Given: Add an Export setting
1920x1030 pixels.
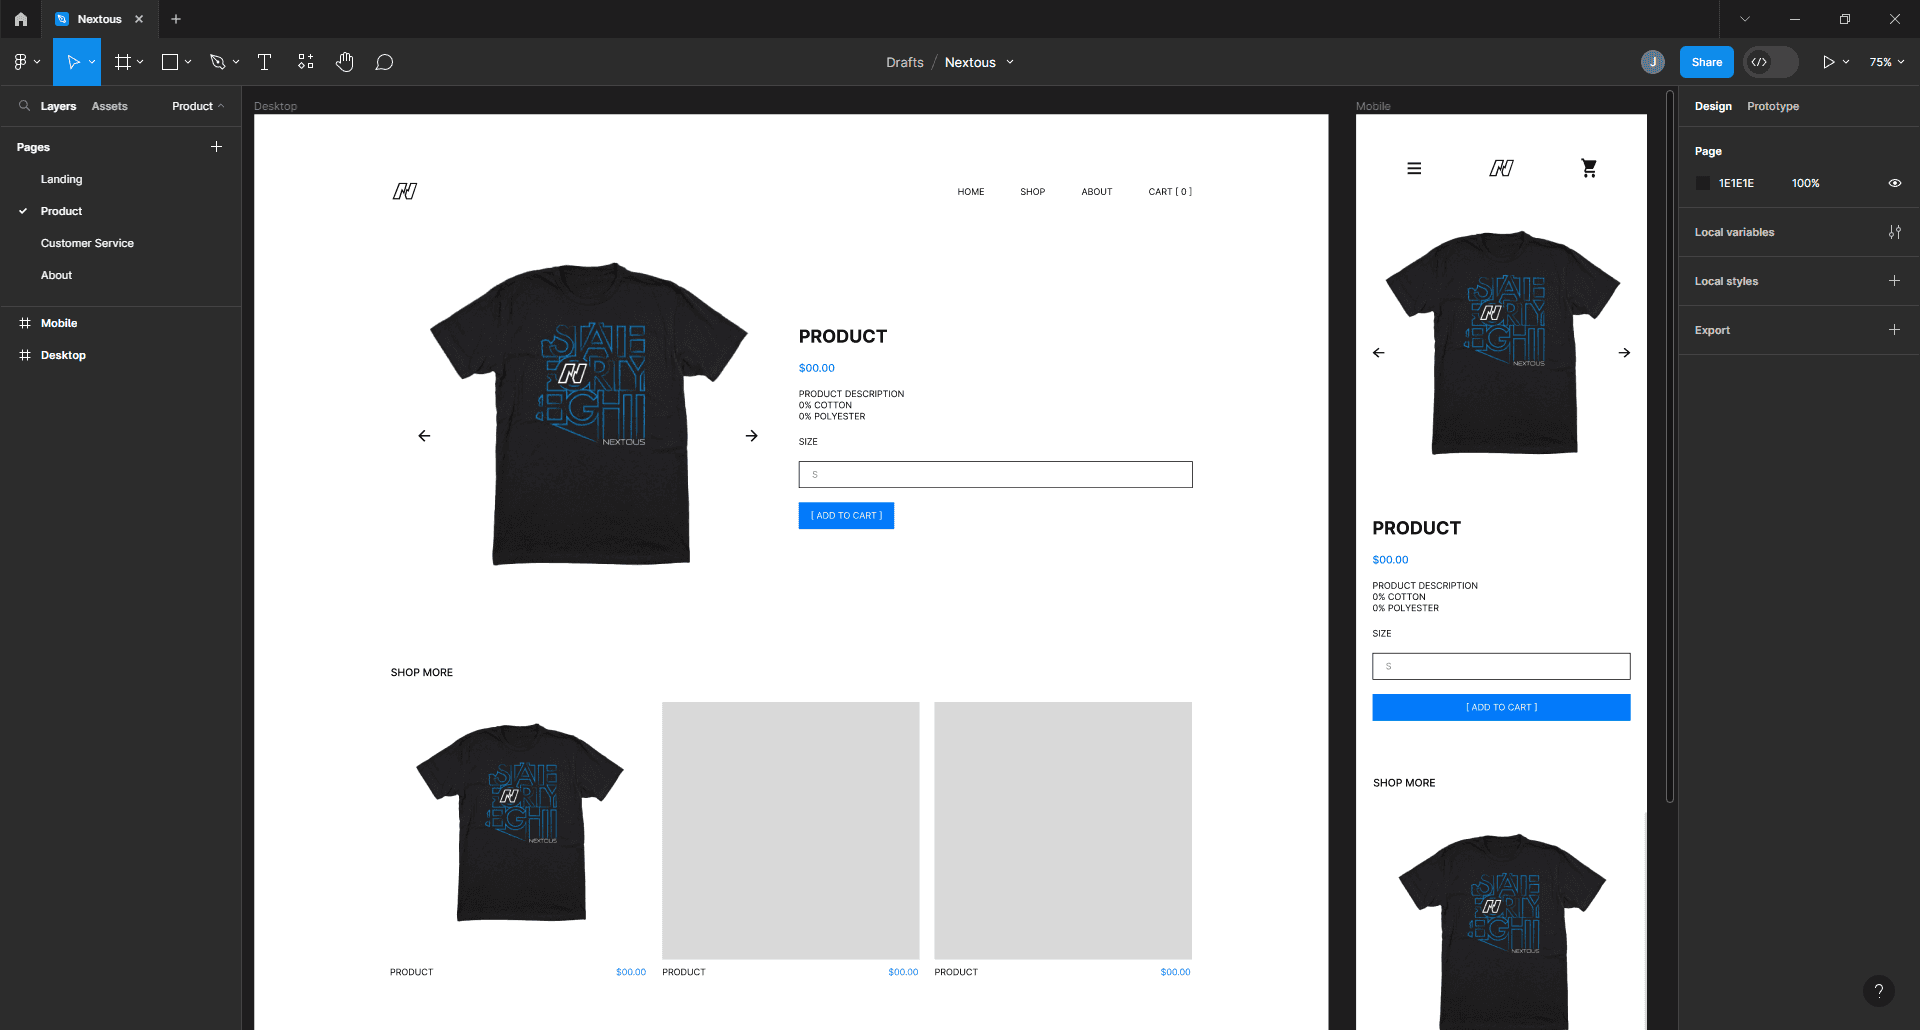Looking at the screenshot, I should tap(1894, 330).
